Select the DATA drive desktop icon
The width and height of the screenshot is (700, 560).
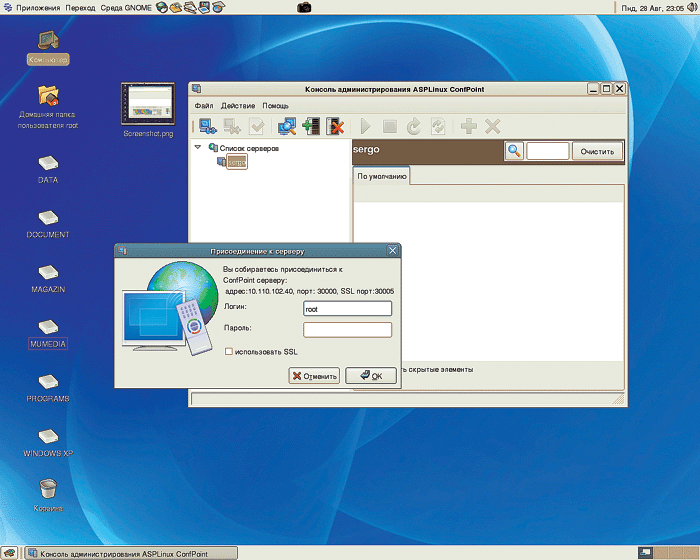[x=48, y=169]
